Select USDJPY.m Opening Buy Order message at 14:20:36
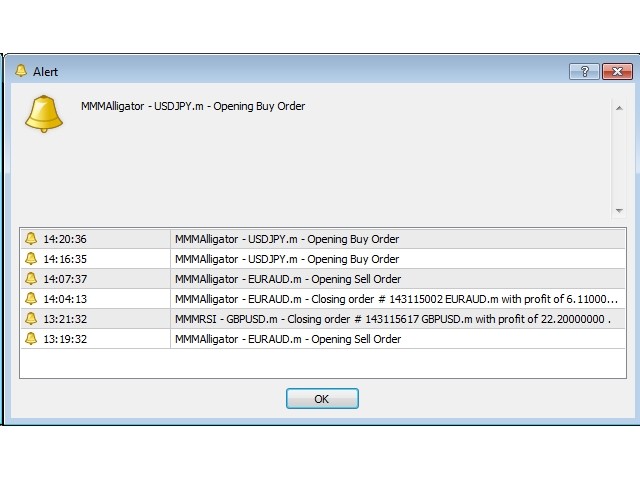Image resolution: width=640 pixels, height=480 pixels. (287, 239)
